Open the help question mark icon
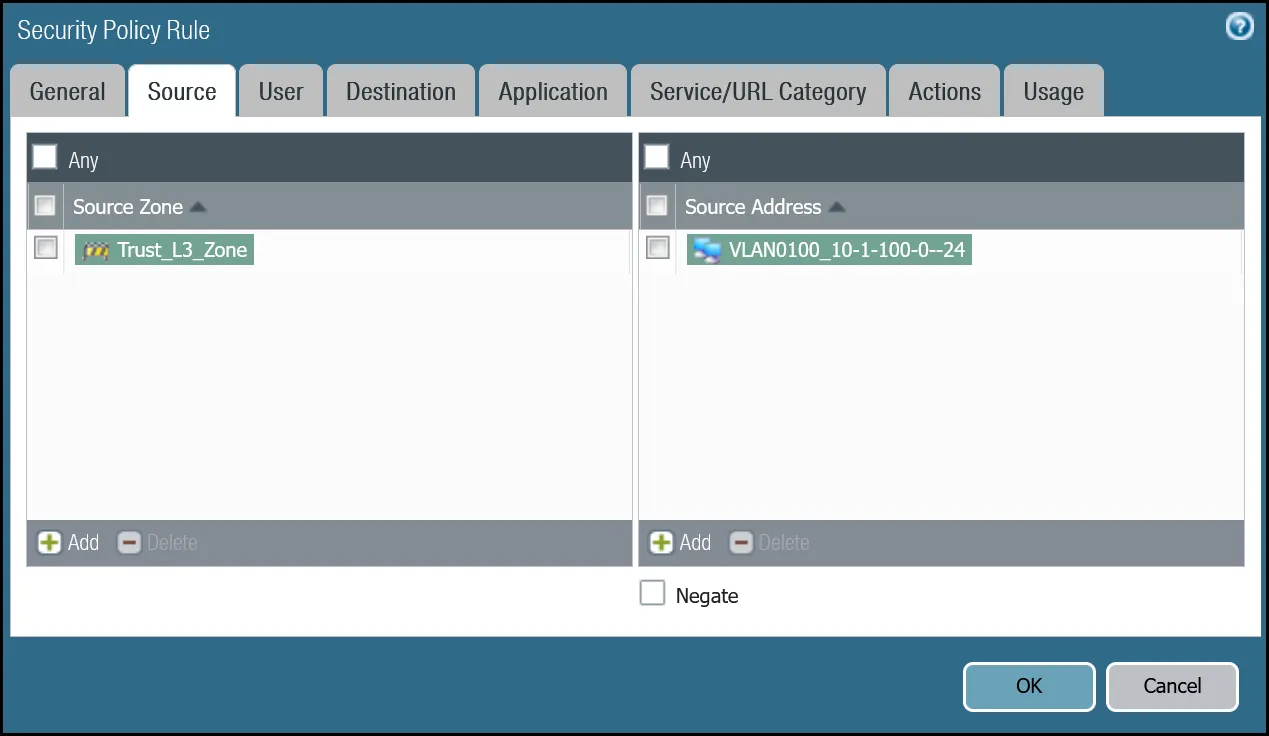The image size is (1269, 736). (1239, 27)
